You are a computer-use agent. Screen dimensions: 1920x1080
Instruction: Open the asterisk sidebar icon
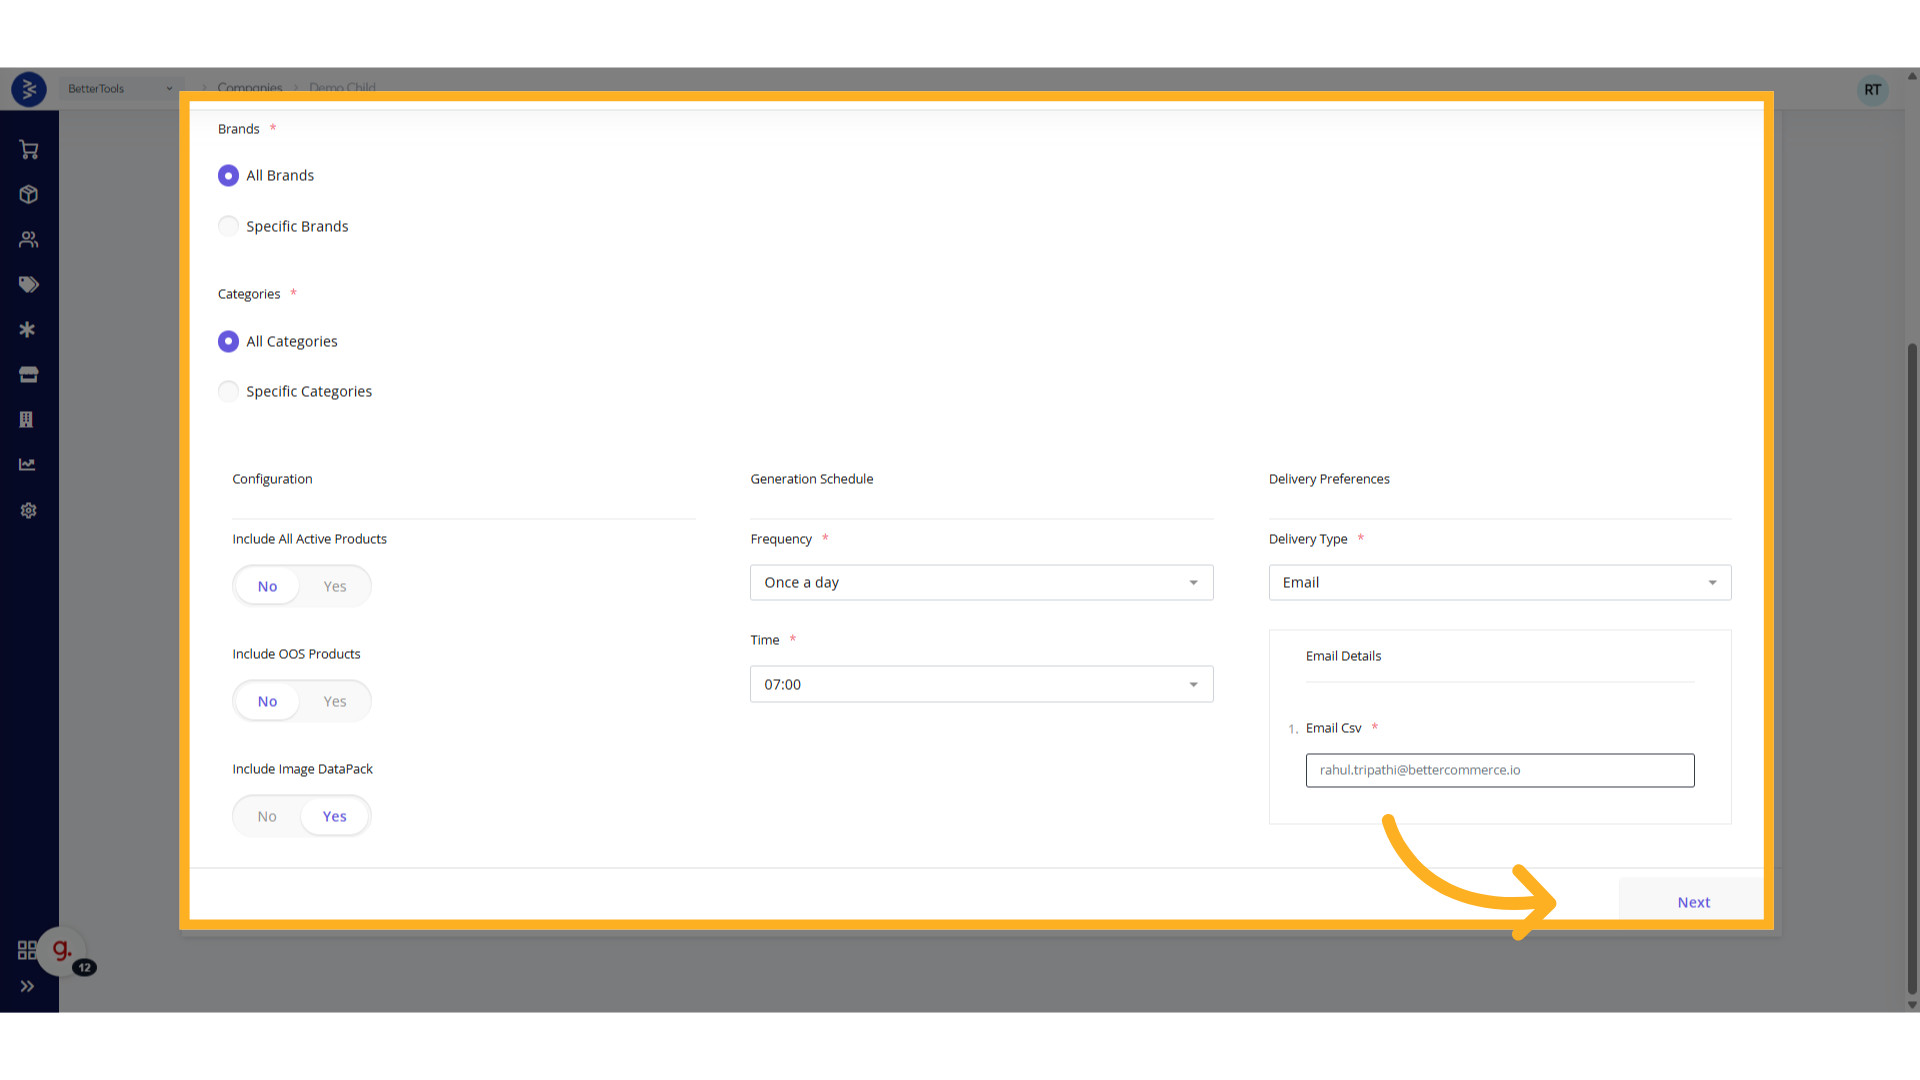[28, 330]
